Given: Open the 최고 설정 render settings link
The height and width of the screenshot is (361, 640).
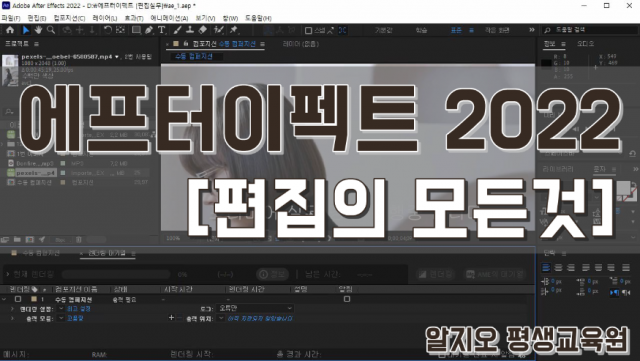Looking at the screenshot, I should pos(79,309).
